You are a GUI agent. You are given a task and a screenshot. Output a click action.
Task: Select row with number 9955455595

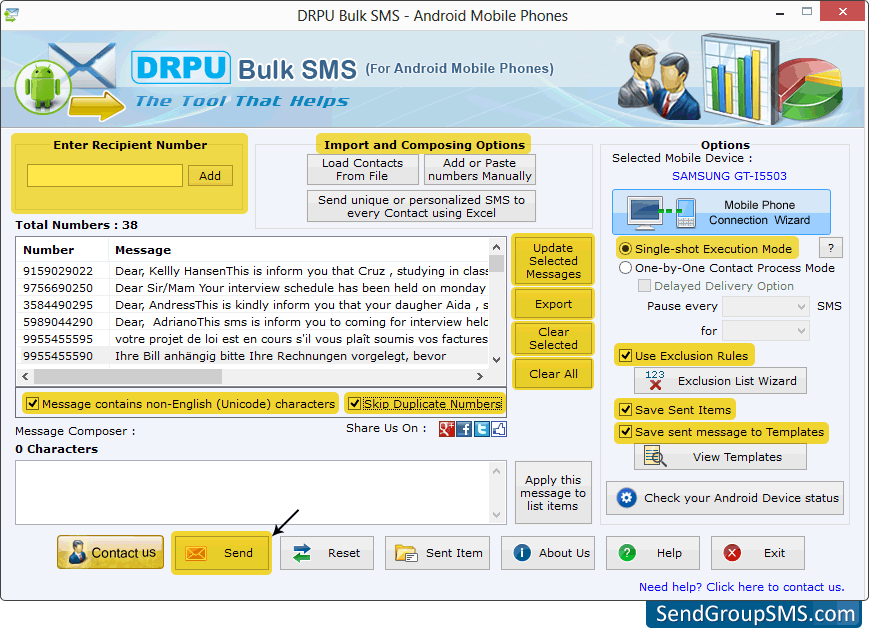pos(253,339)
